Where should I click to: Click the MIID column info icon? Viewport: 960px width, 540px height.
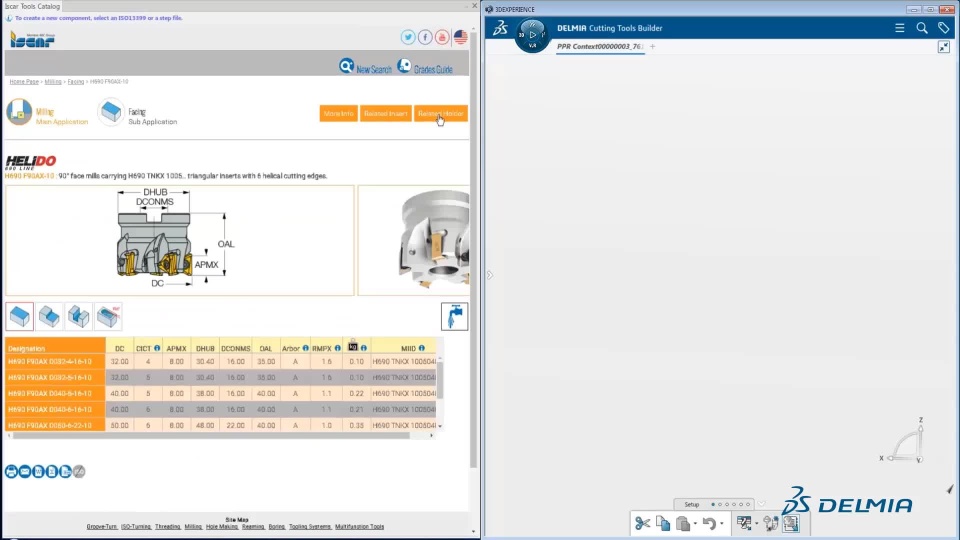coord(422,348)
